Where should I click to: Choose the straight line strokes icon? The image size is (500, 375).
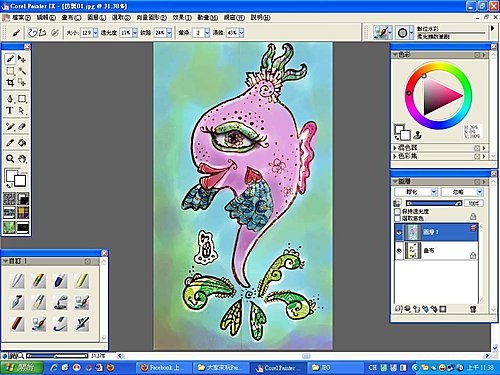(x=42, y=33)
